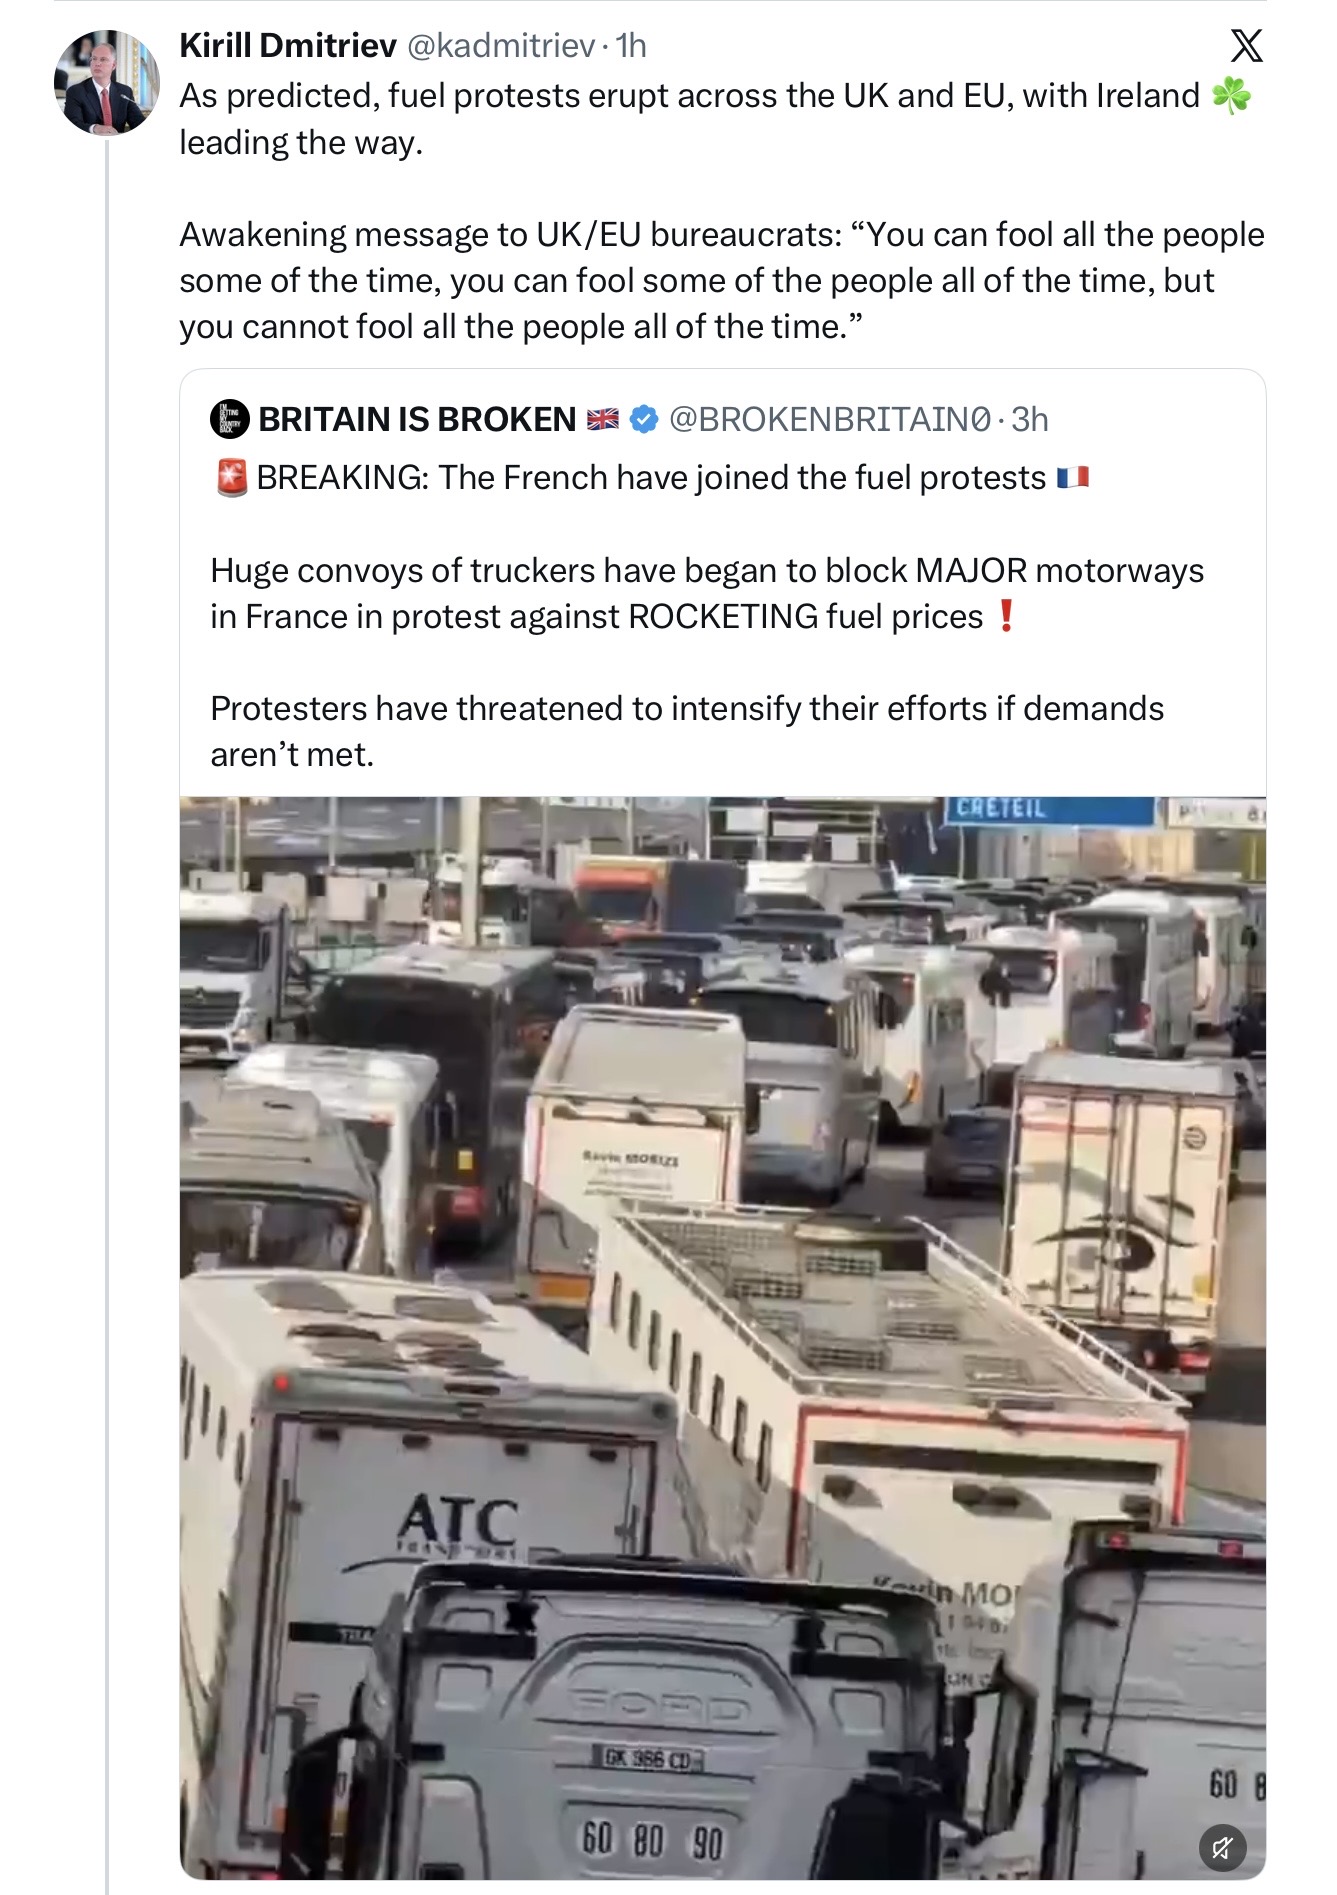Click the UK flag beside BRITAIN IS BROKEN
1337x1895 pixels.
(602, 419)
